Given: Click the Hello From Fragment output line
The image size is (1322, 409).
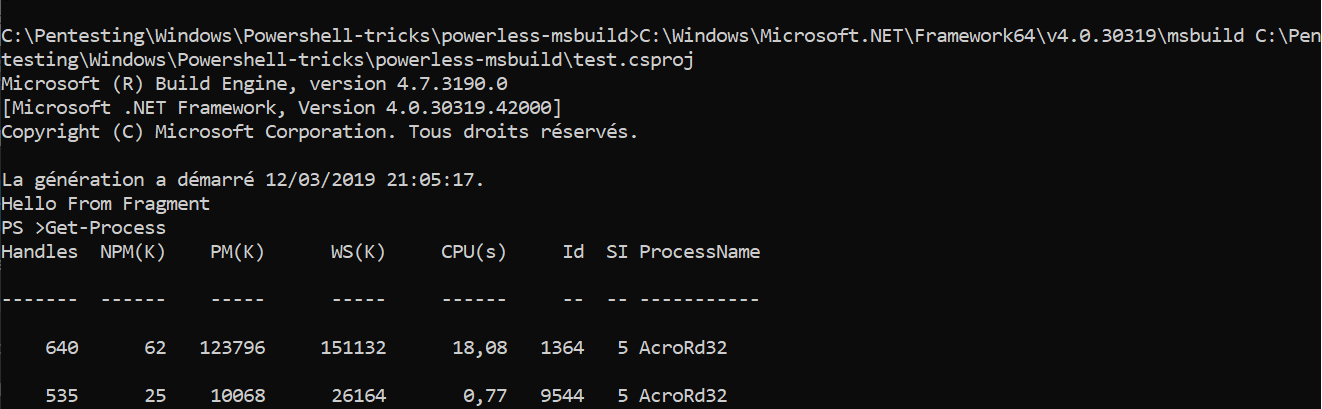Looking at the screenshot, I should (106, 204).
